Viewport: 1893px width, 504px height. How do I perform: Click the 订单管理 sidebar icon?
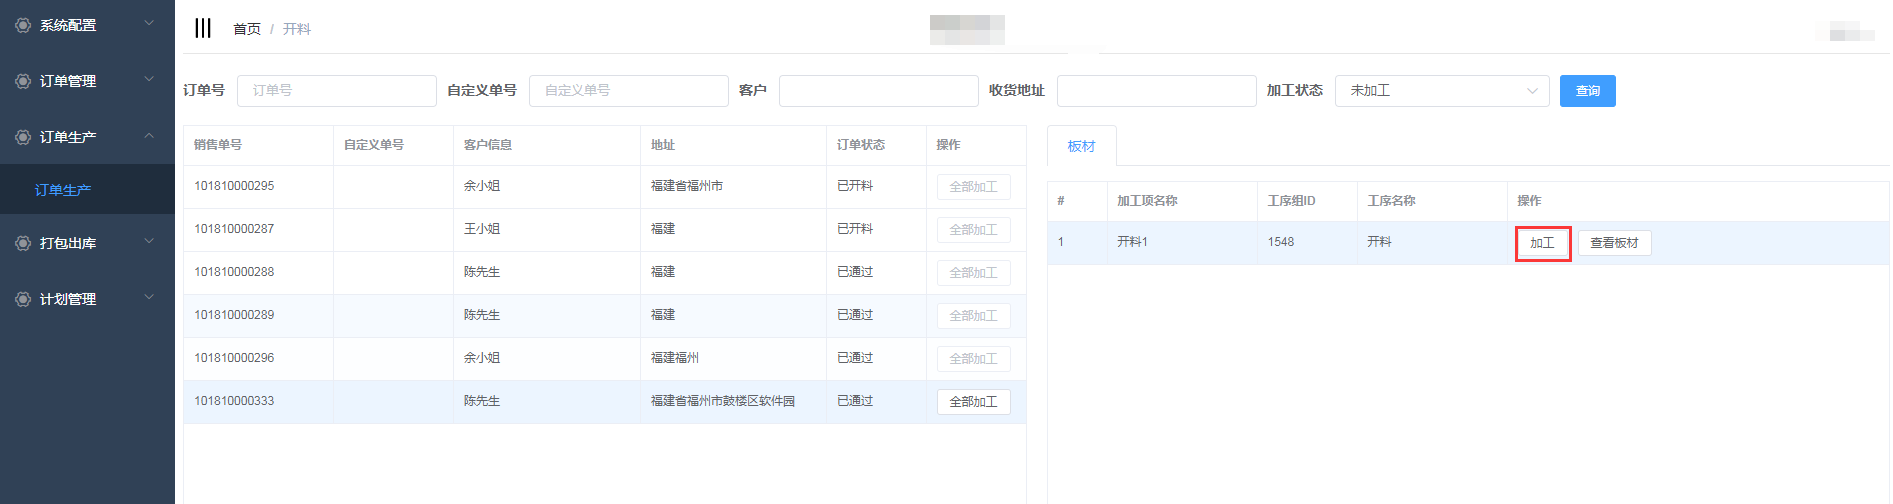23,81
